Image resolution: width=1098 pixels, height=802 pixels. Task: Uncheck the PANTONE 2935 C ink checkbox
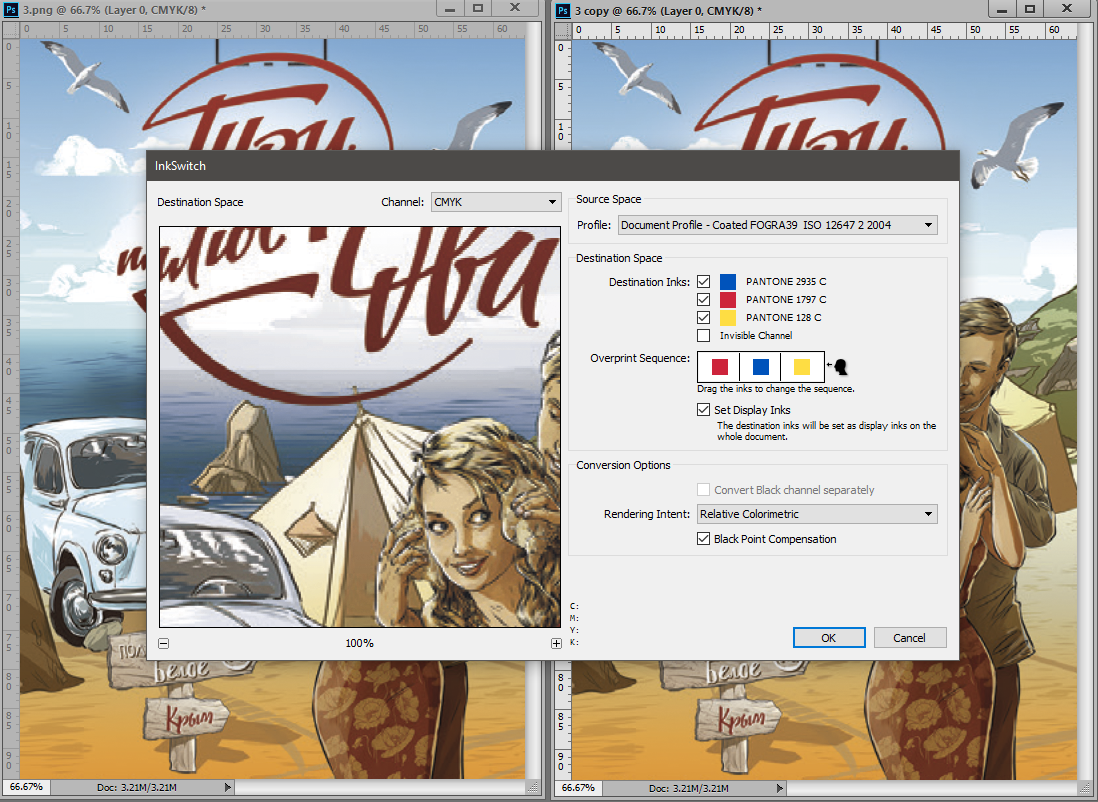[704, 282]
